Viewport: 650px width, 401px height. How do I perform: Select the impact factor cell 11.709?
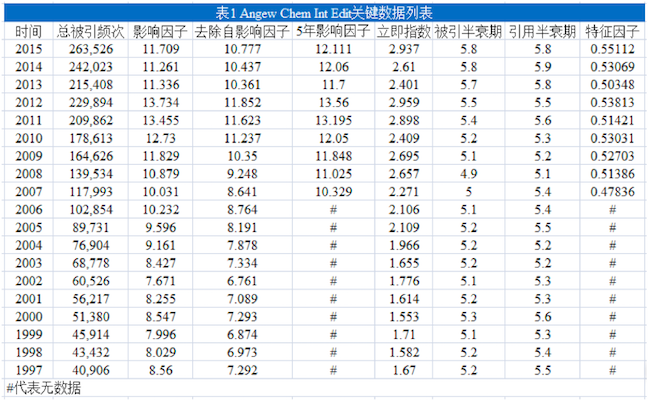161,49
